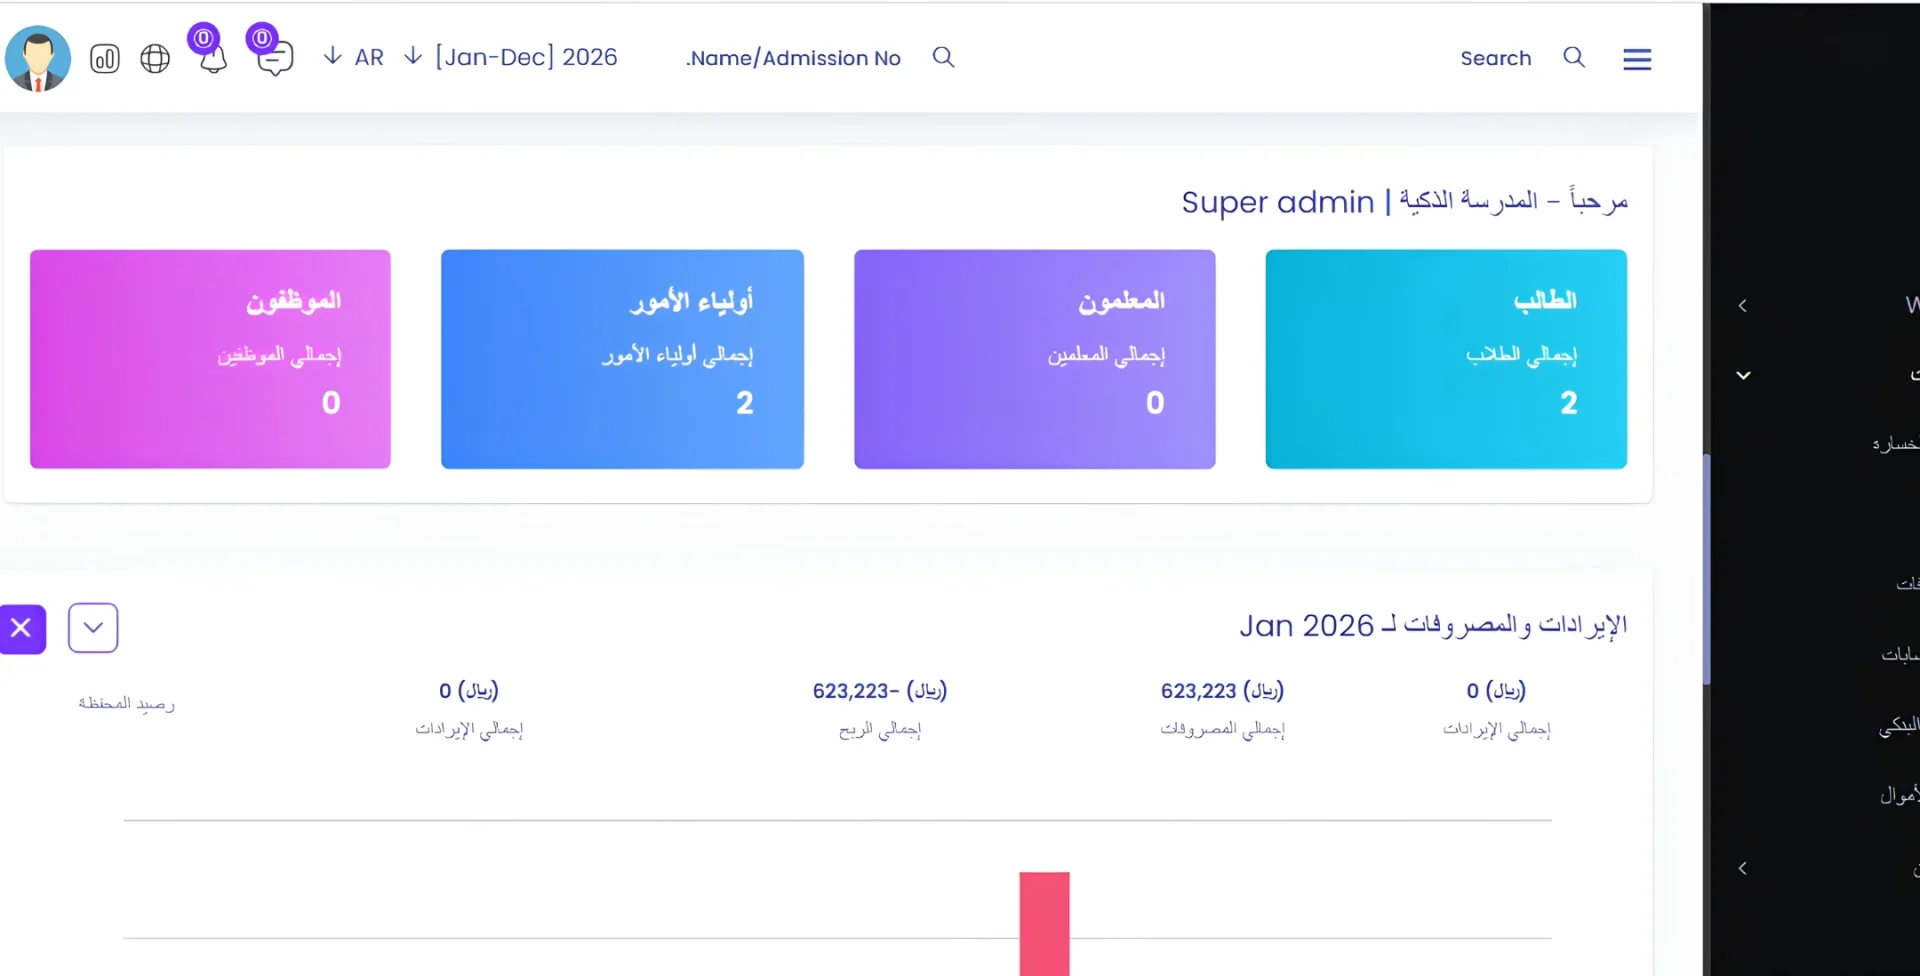Expand the bottom sidebar item chevron
This screenshot has width=1920, height=976.
coord(1742,868)
